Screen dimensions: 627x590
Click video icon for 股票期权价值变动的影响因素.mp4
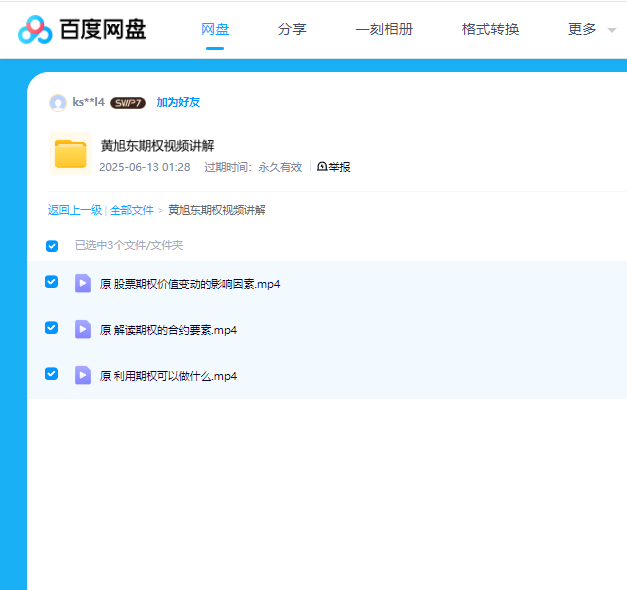point(83,283)
